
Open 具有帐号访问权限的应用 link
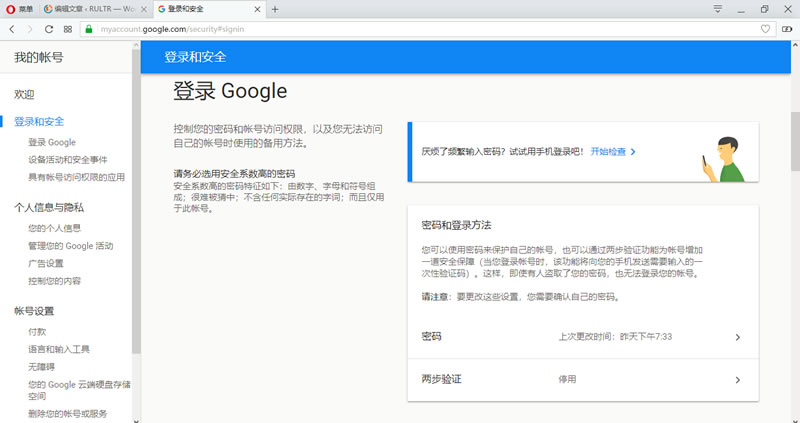coord(77,177)
